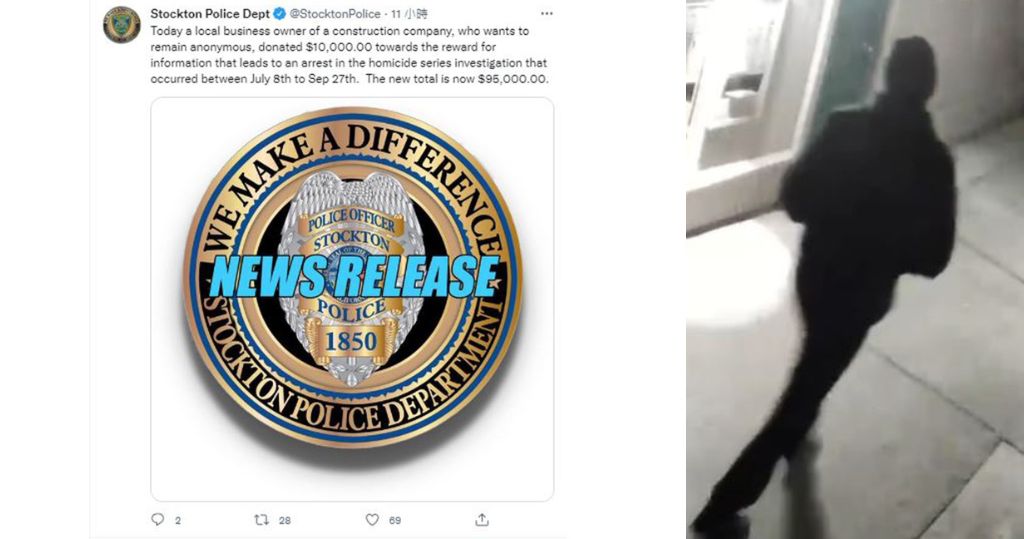The image size is (1024, 539).
Task: Click Stockton Police Dept profile avatar
Action: [122, 25]
